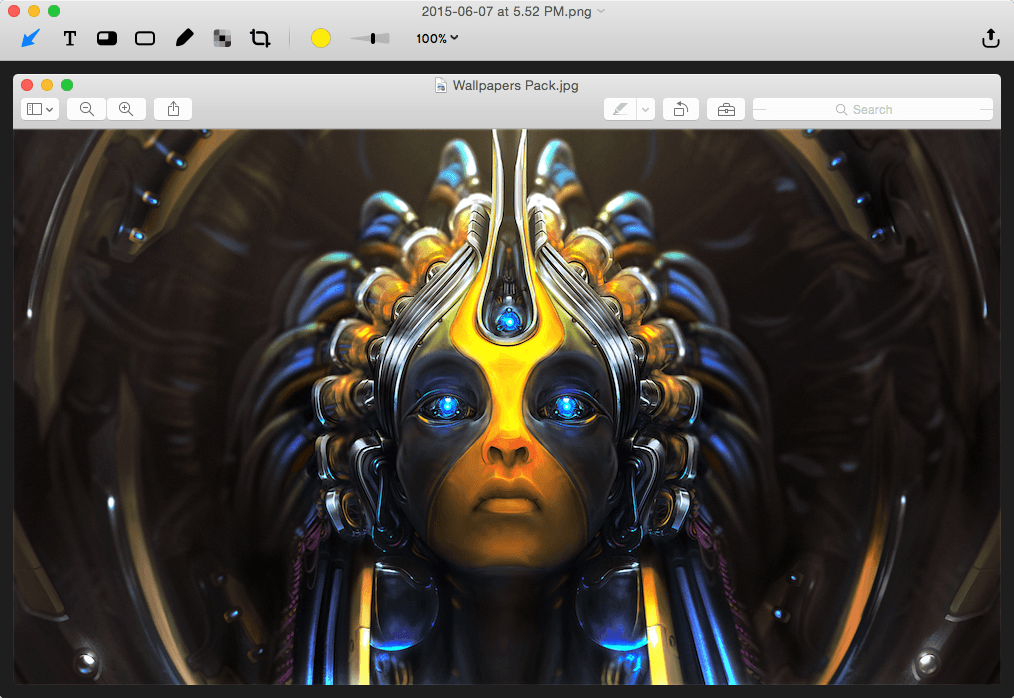Zoom in on Wallpapers Pack image
The height and width of the screenshot is (698, 1014).
click(x=126, y=109)
